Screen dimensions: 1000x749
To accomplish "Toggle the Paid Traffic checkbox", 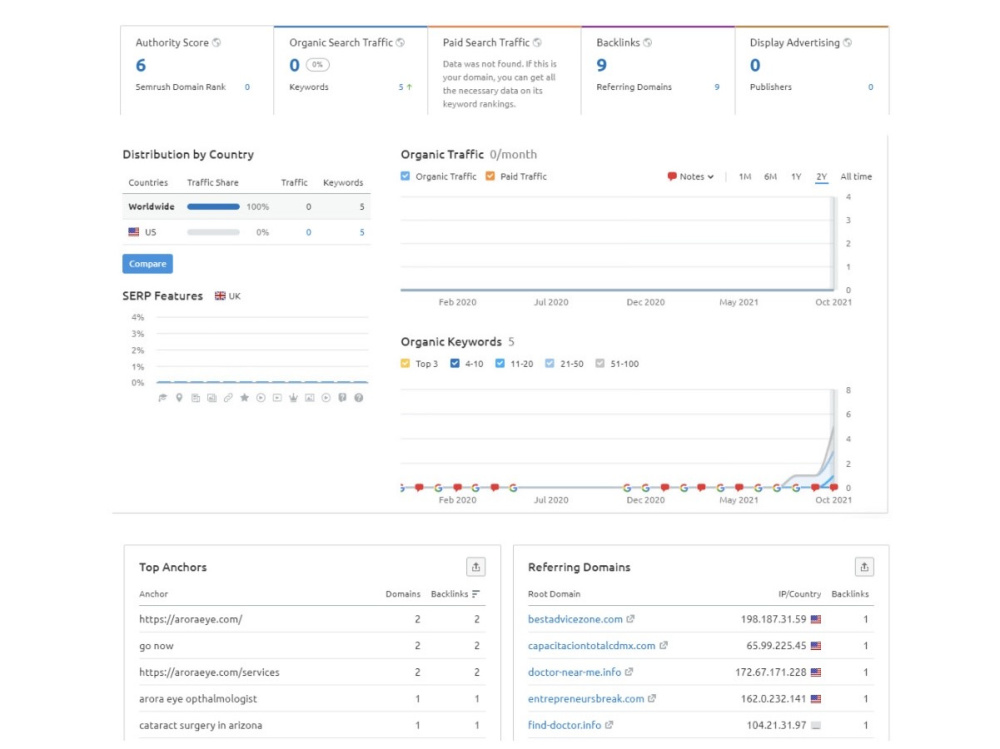I will coord(490,176).
